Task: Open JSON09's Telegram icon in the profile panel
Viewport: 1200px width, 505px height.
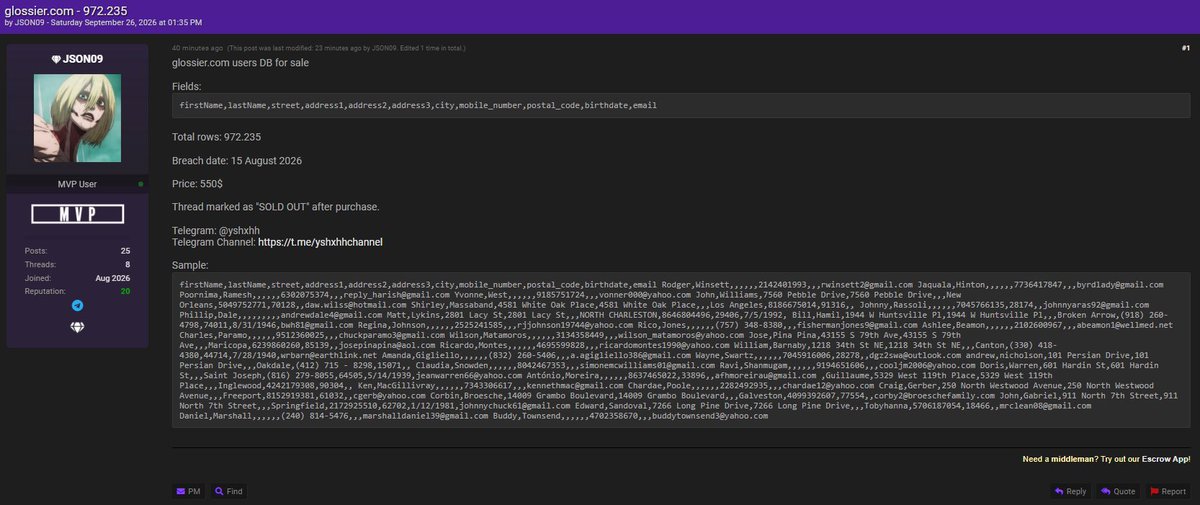Action: 77,305
